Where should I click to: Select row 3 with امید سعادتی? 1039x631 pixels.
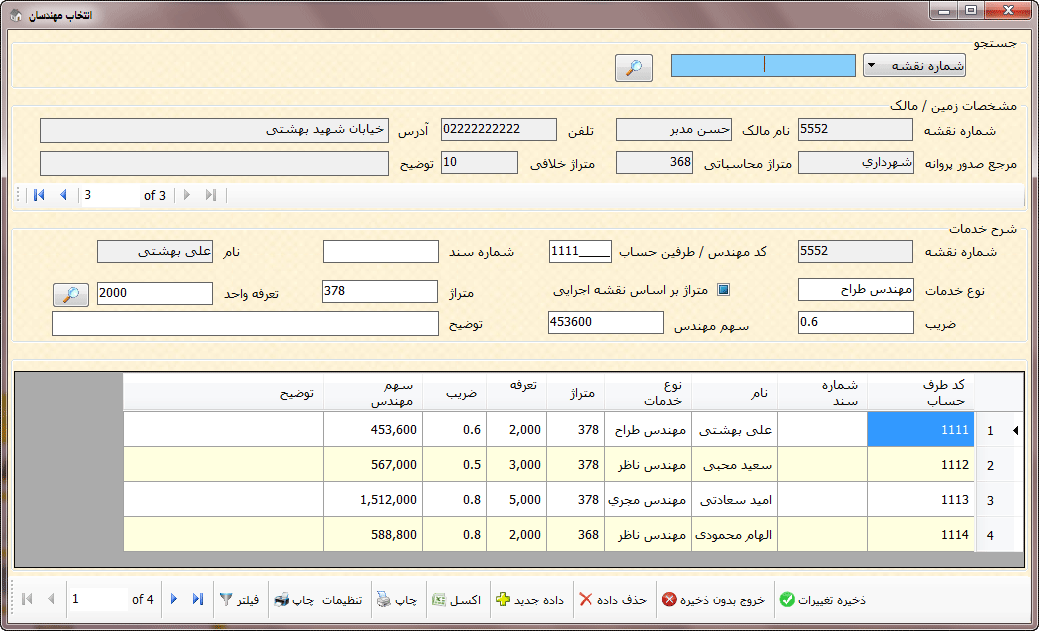[733, 500]
